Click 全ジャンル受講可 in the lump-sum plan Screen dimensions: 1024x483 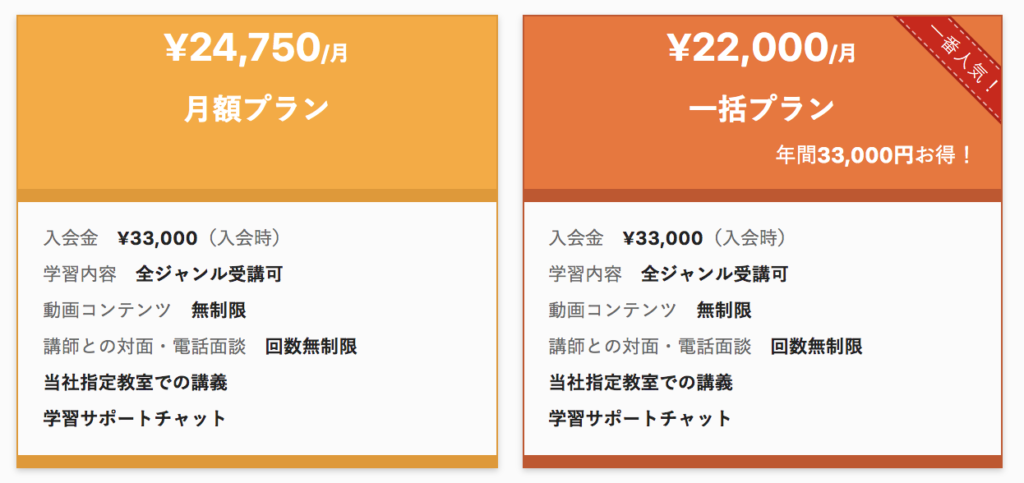[714, 274]
